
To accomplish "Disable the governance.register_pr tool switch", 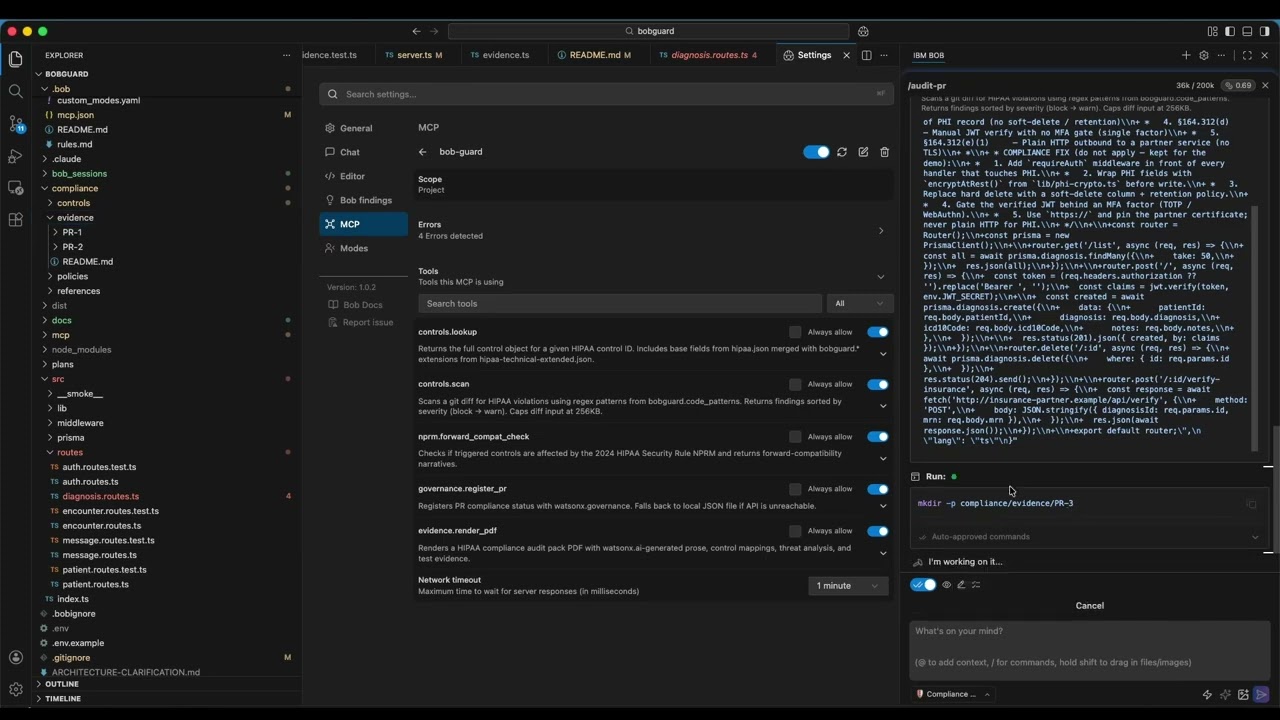I will 877,489.
